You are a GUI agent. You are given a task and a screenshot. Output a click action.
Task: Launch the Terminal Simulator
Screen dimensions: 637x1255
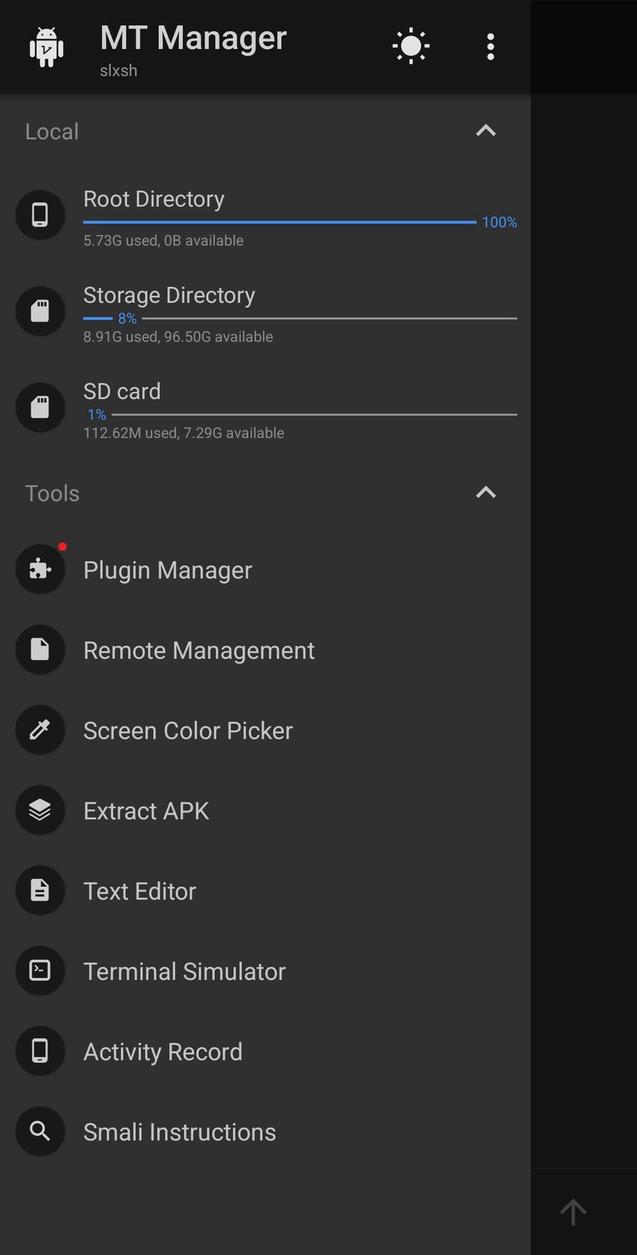point(184,970)
